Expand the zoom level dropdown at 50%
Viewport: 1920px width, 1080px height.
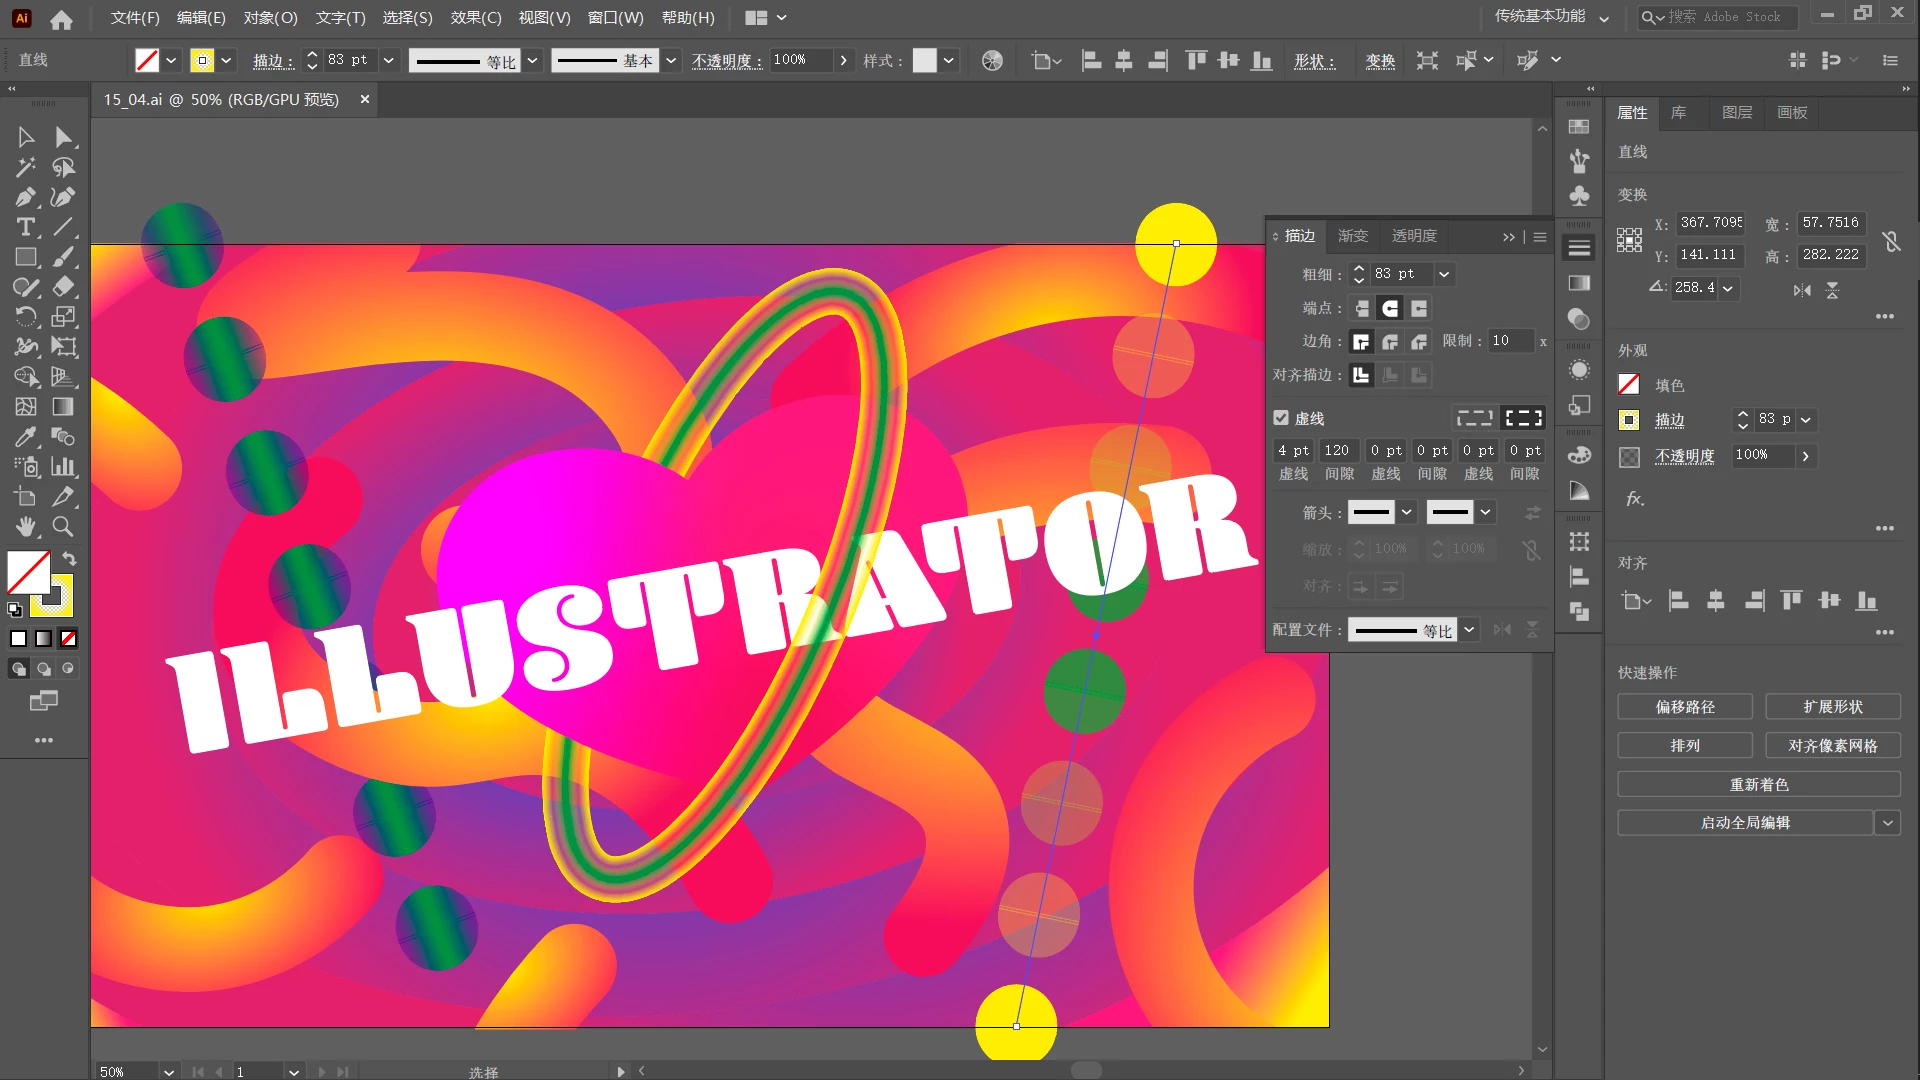(x=169, y=1071)
